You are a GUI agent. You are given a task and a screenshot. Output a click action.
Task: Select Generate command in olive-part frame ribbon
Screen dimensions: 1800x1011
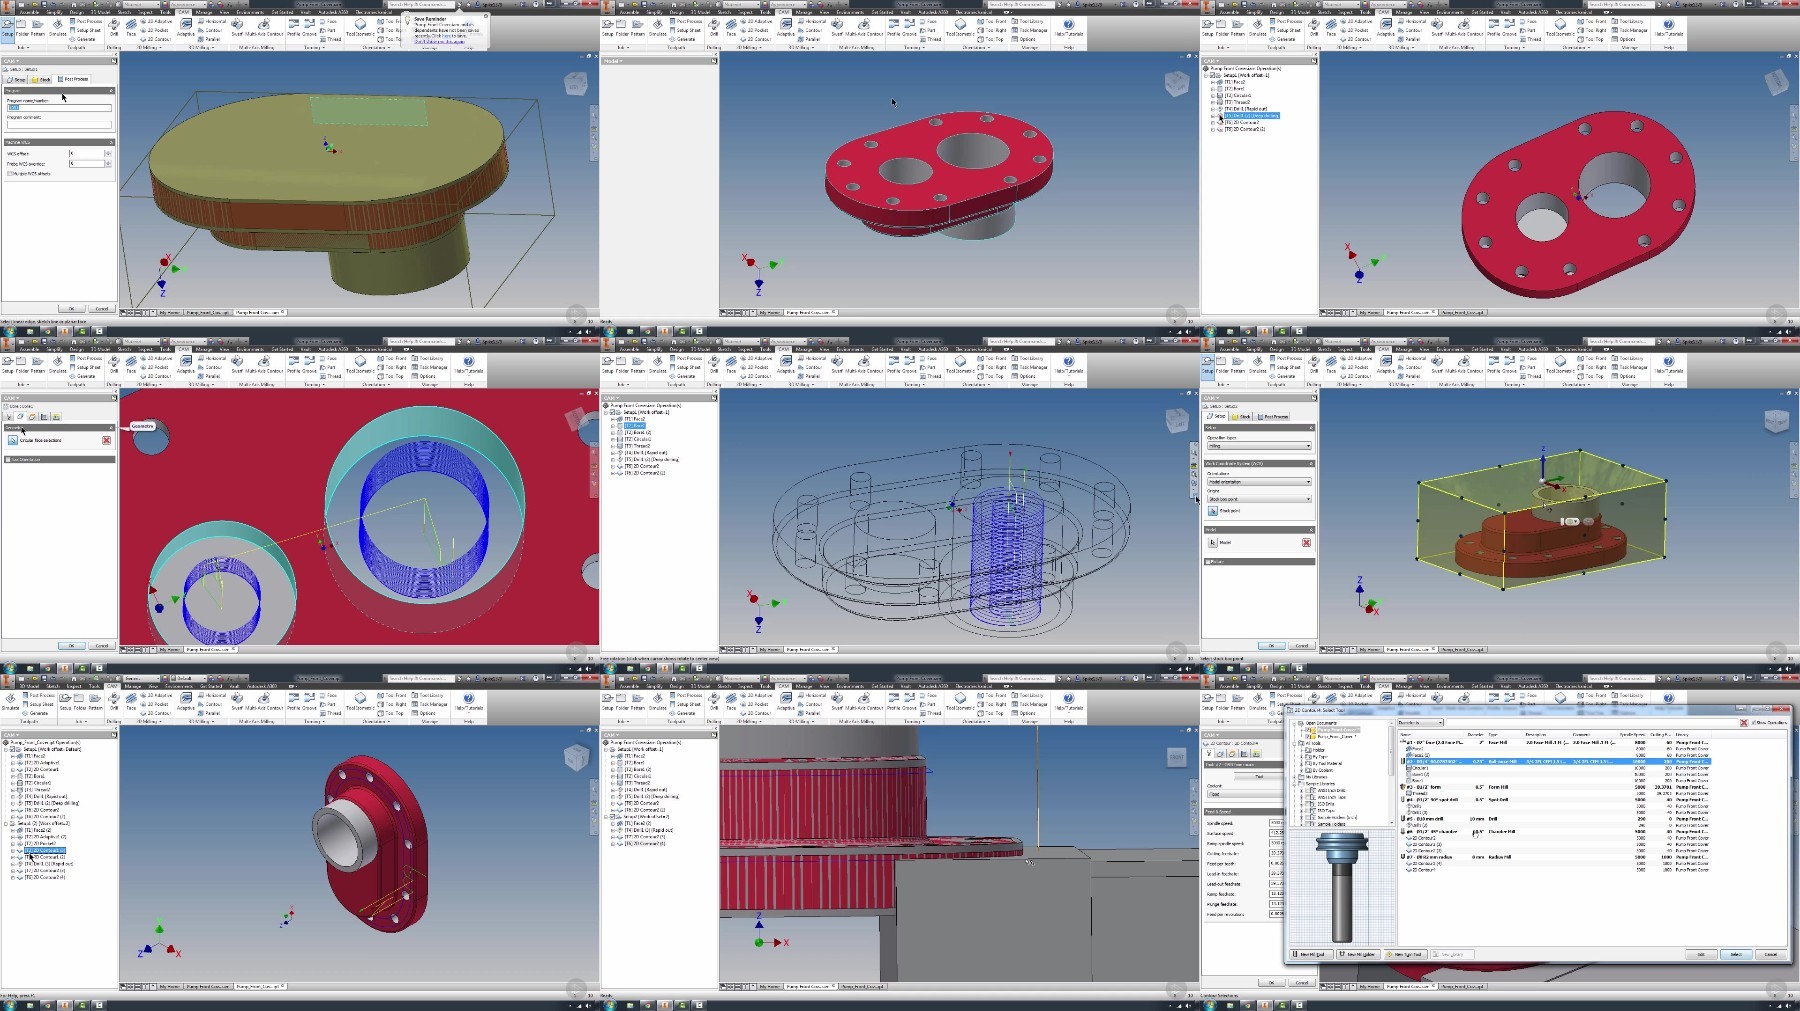click(x=81, y=39)
